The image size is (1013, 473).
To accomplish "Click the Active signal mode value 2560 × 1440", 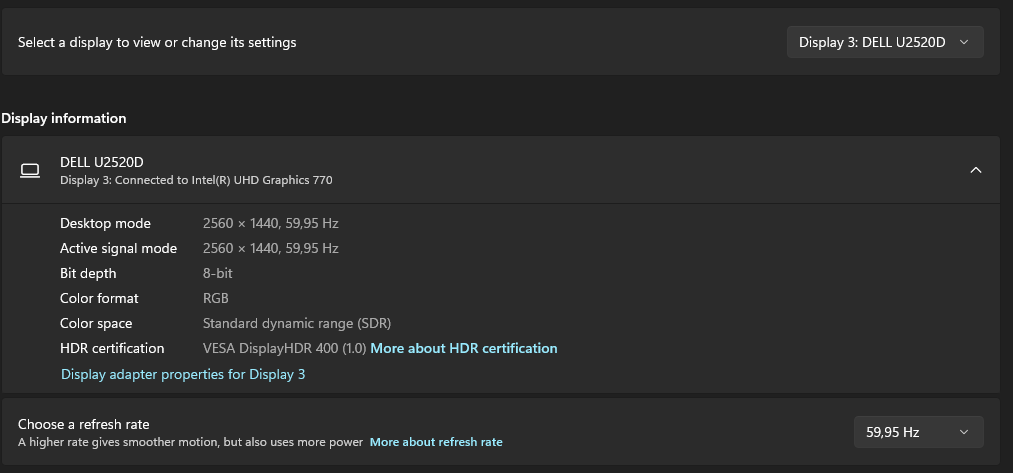I will (271, 248).
